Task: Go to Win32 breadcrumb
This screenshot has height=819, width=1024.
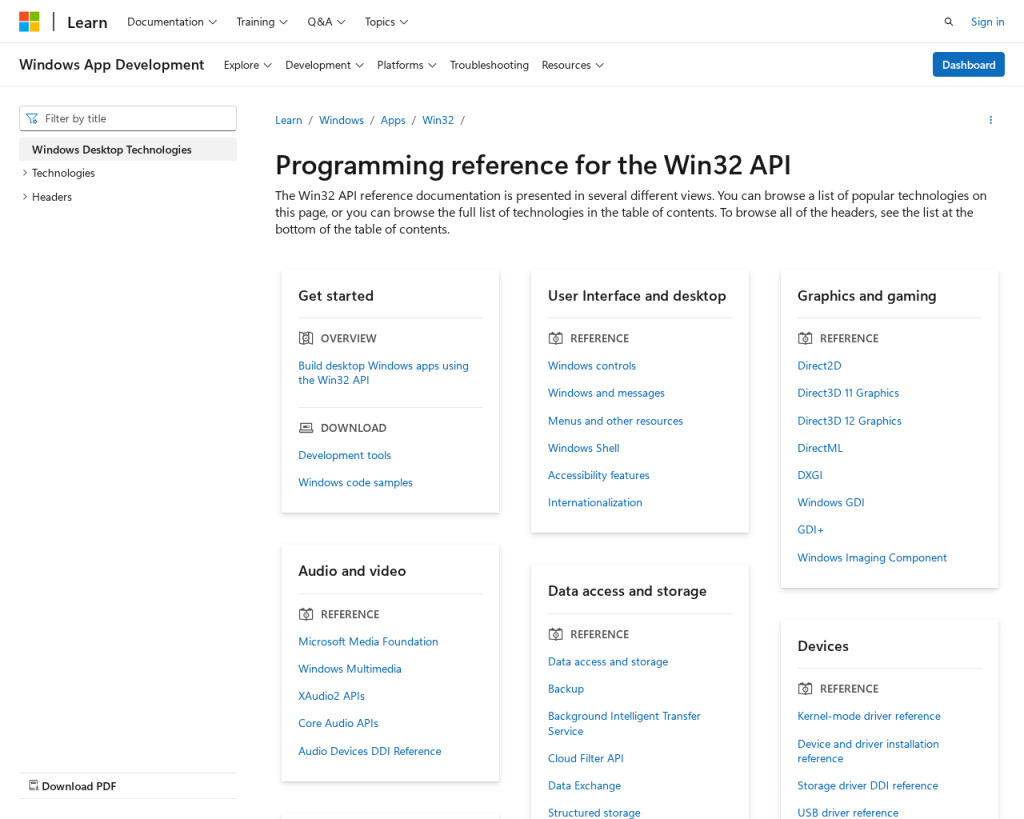Action: pos(438,120)
